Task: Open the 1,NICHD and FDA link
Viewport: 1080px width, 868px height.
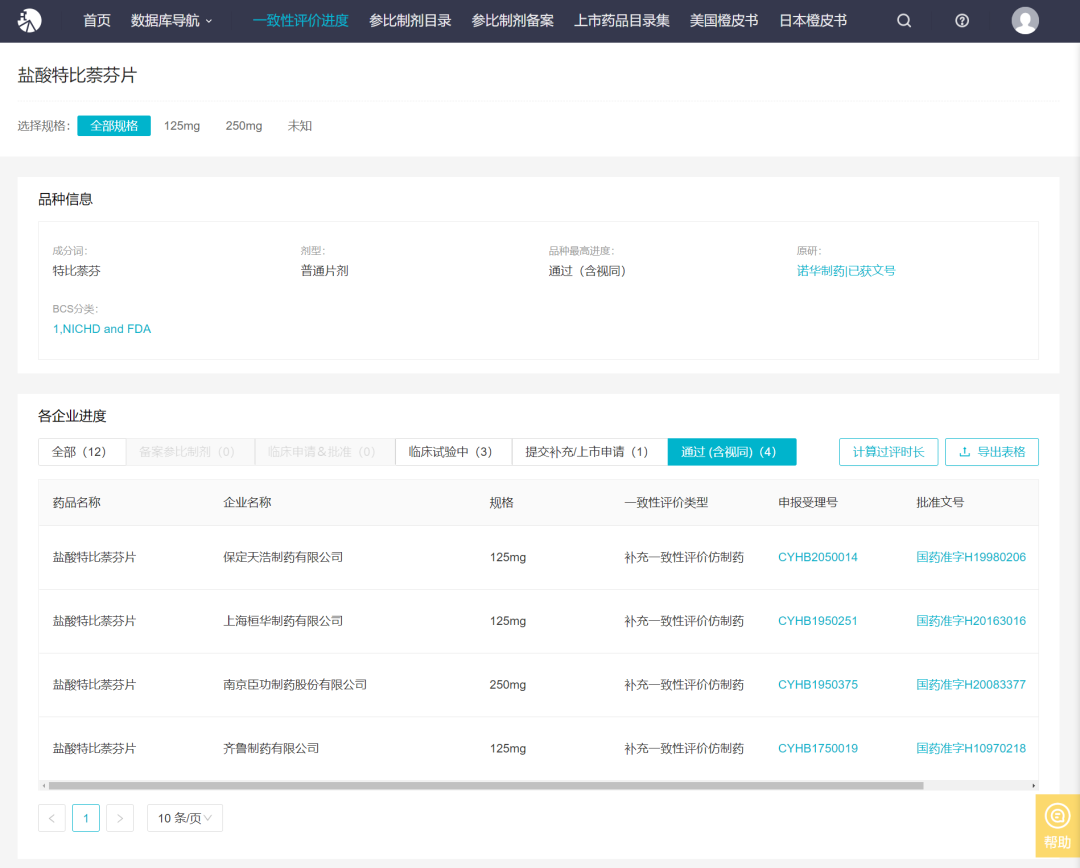Action: pyautogui.click(x=102, y=329)
